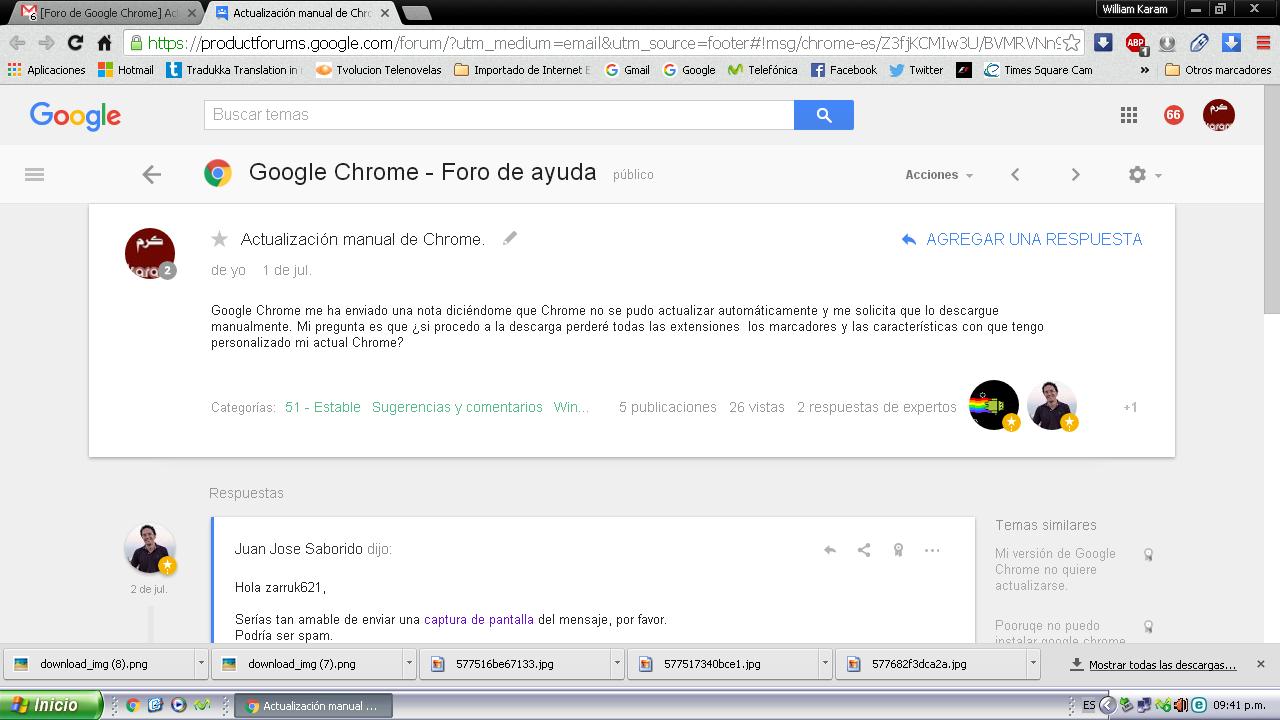The width and height of the screenshot is (1280, 720).
Task: Click the Google logo
Action: click(x=75, y=116)
